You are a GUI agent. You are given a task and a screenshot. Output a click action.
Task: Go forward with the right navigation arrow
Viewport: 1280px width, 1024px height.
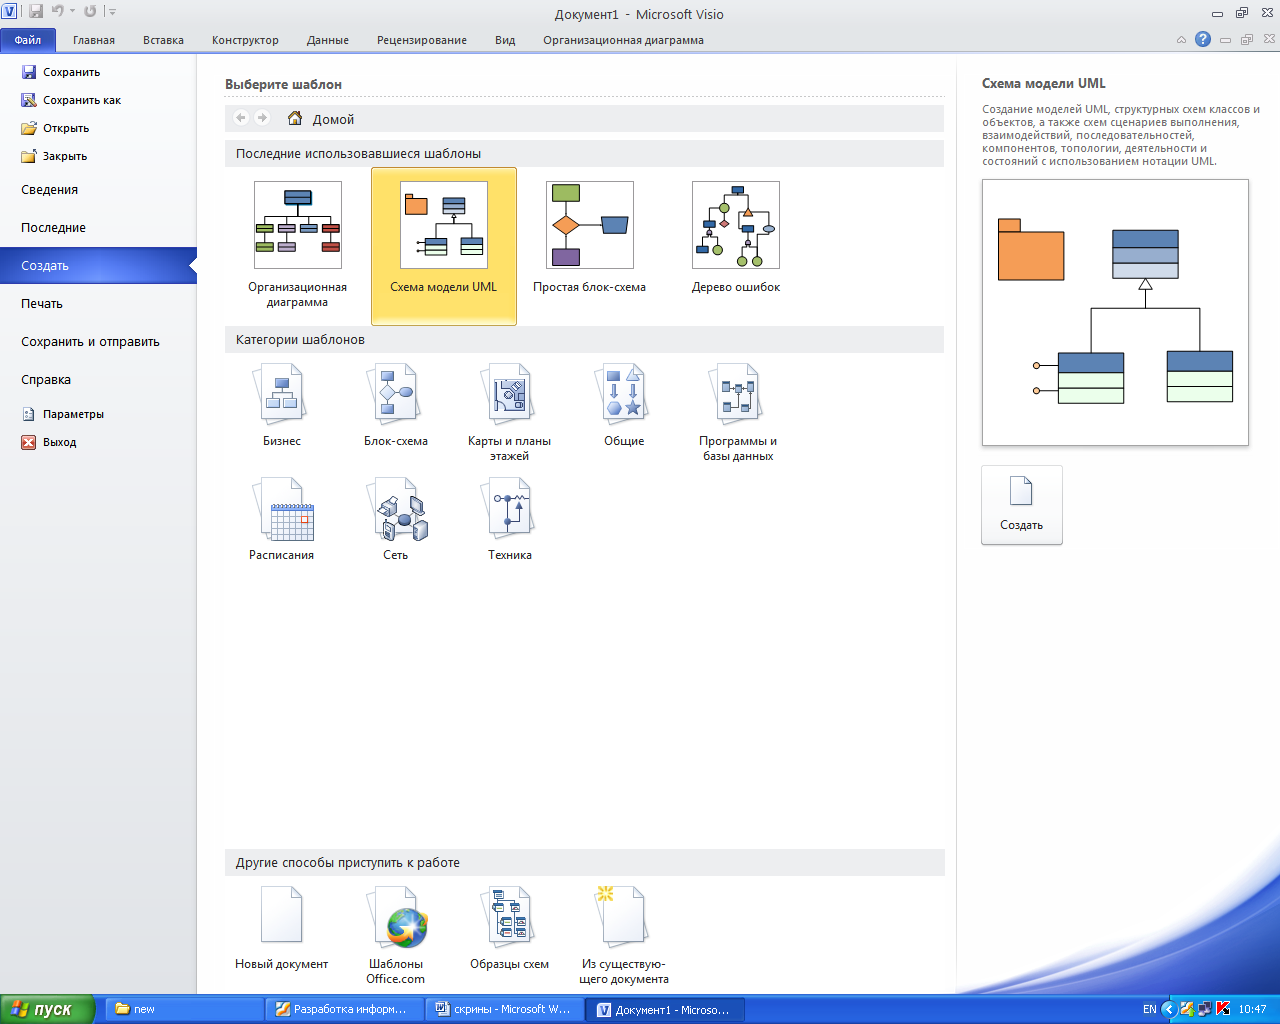262,118
